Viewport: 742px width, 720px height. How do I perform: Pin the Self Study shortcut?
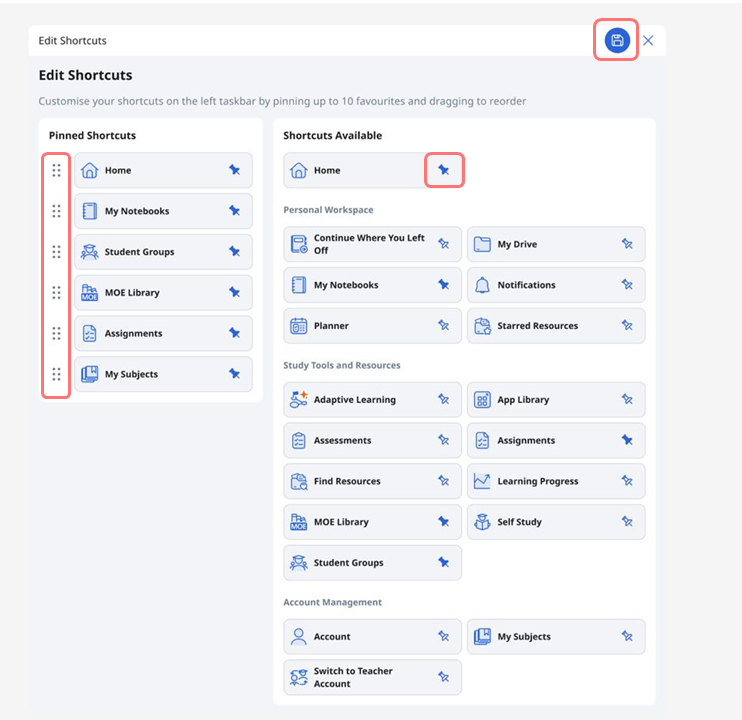click(627, 522)
